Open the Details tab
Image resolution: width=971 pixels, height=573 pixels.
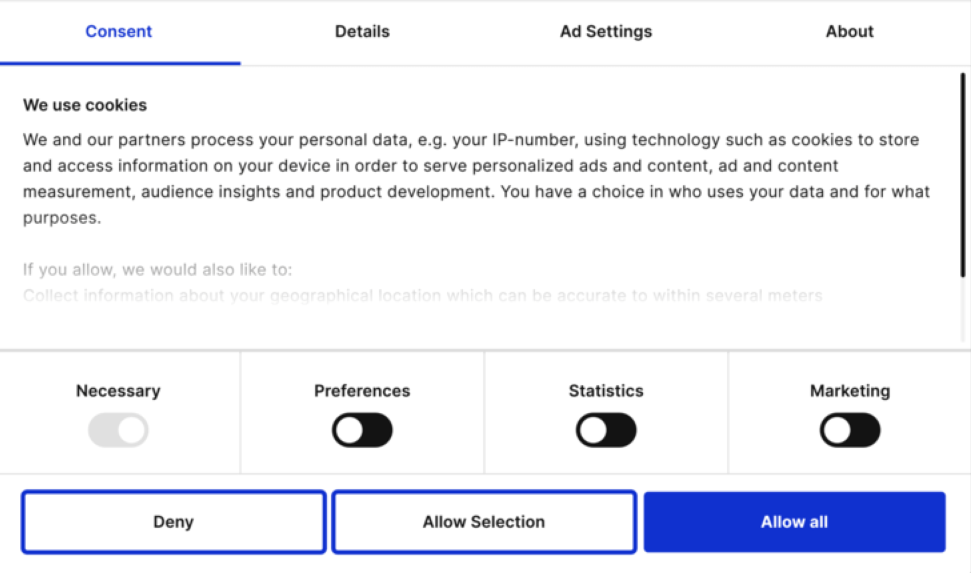coord(362,32)
